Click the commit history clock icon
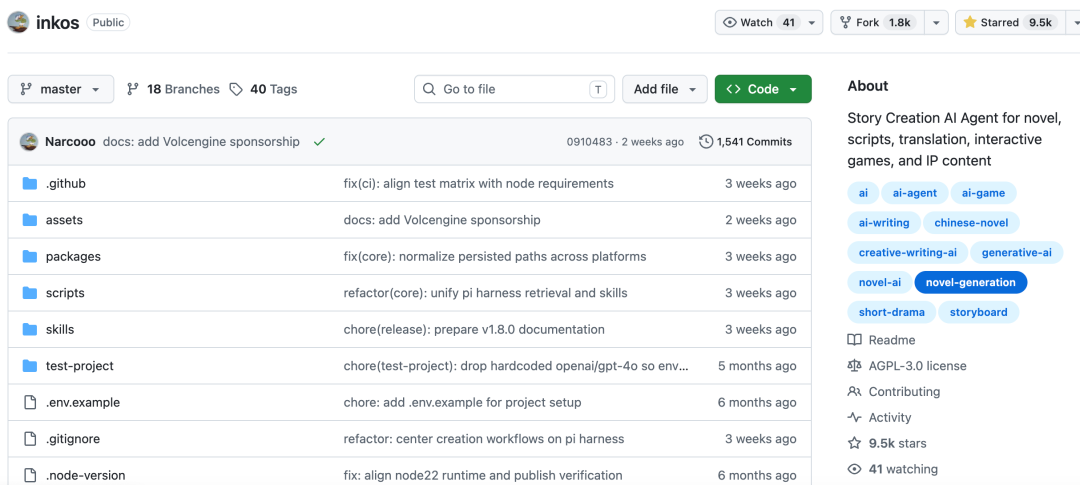 pos(705,142)
